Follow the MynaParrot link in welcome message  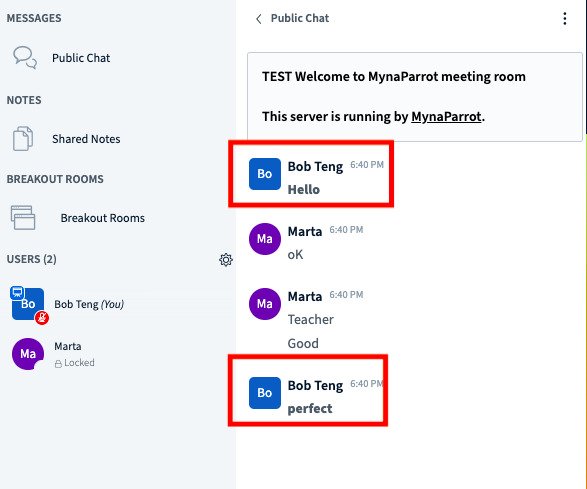[446, 116]
